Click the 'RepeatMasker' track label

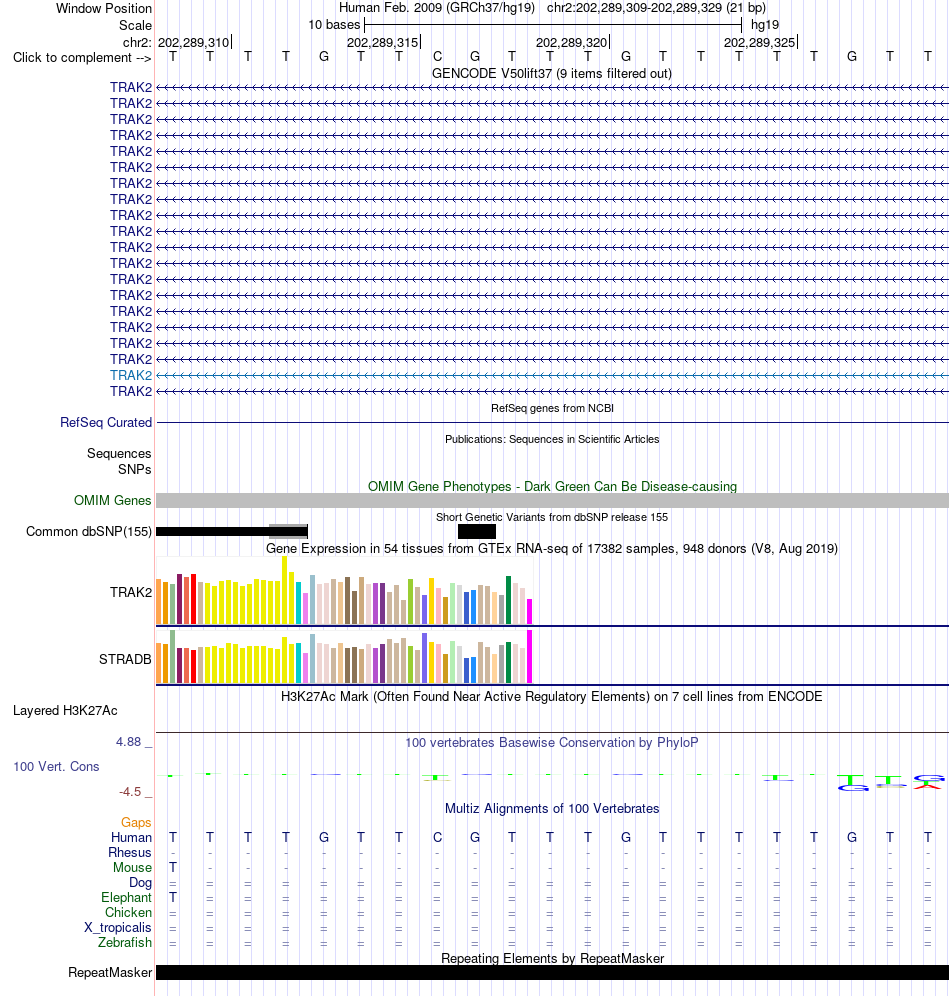pyautogui.click(x=110, y=973)
